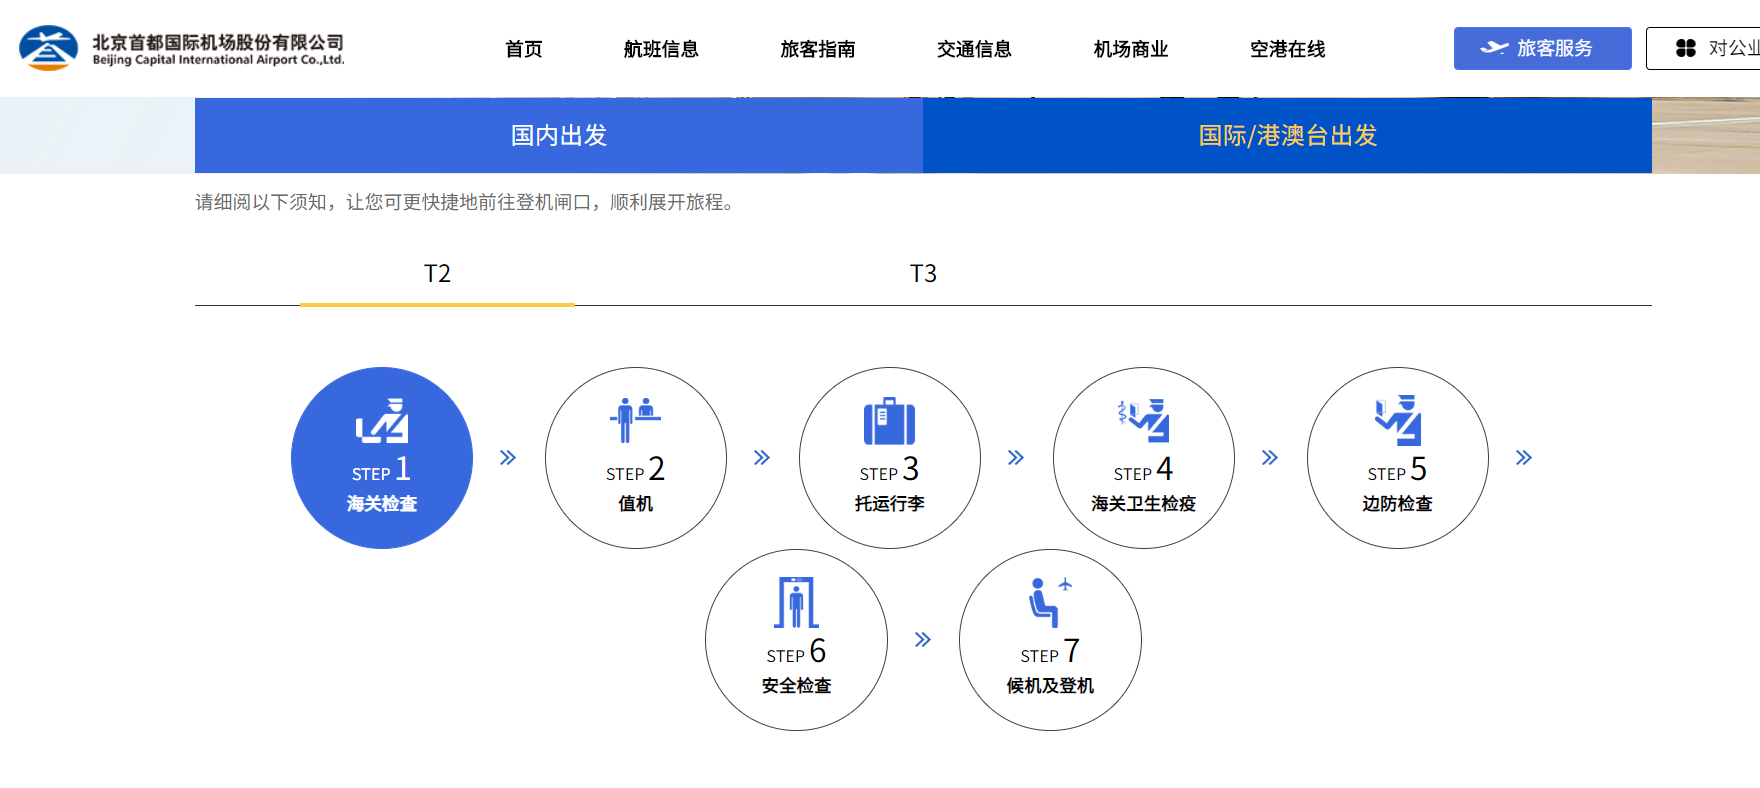Select the T3 terminal tab
This screenshot has width=1760, height=788.
(x=923, y=274)
